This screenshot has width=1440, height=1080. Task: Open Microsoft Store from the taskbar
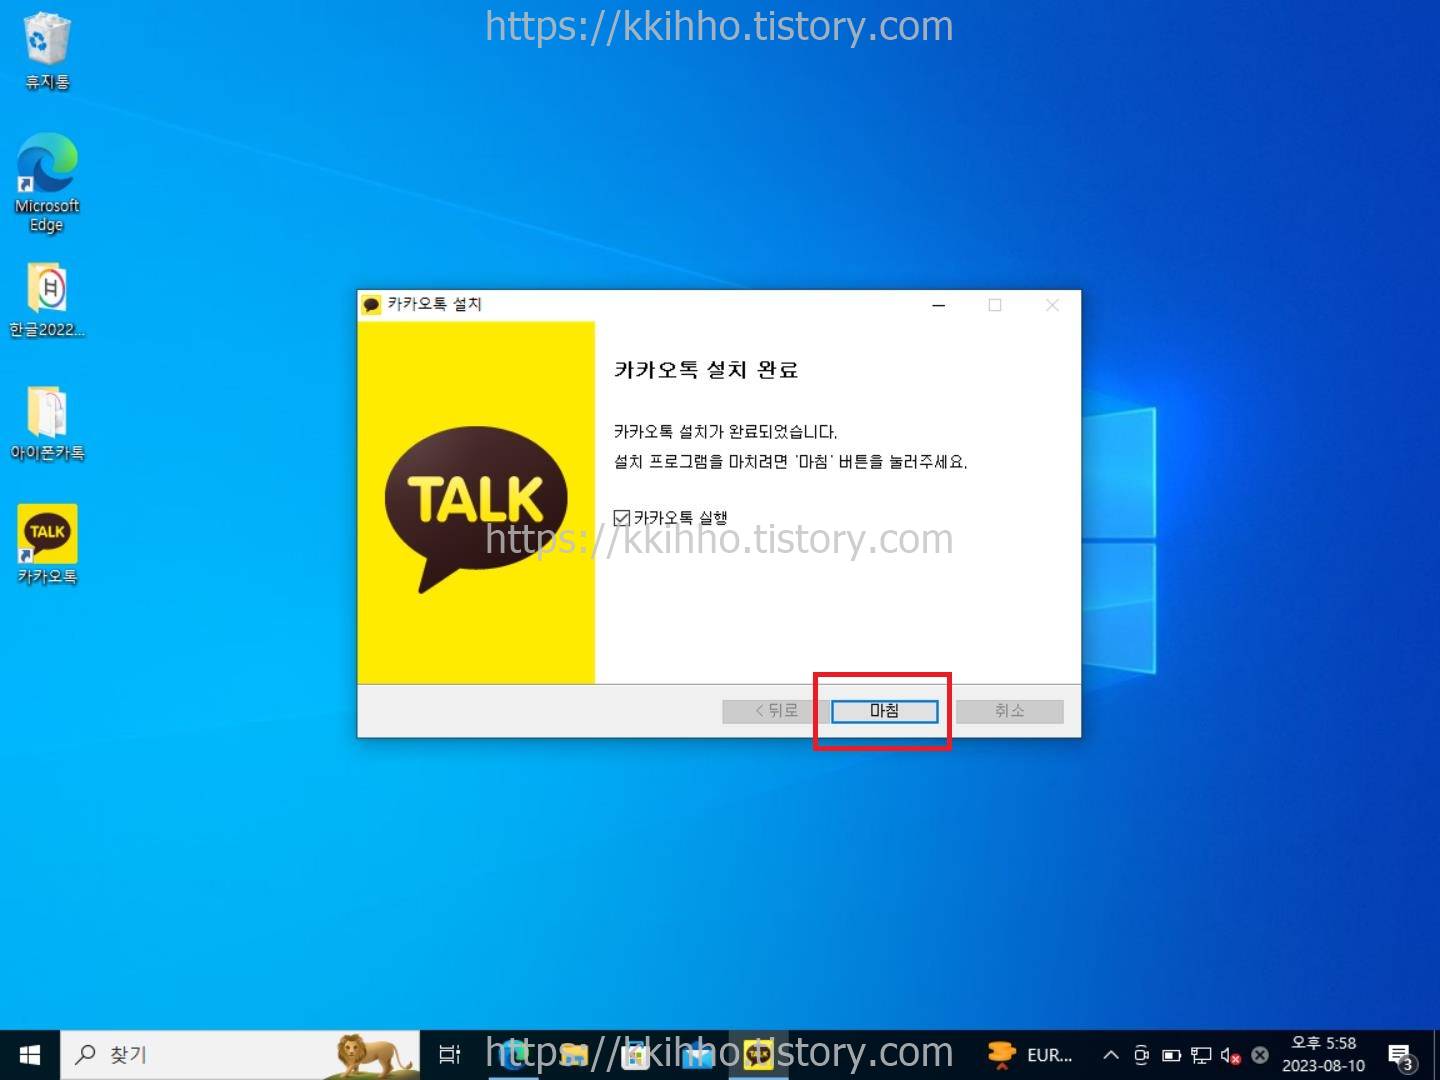(636, 1055)
